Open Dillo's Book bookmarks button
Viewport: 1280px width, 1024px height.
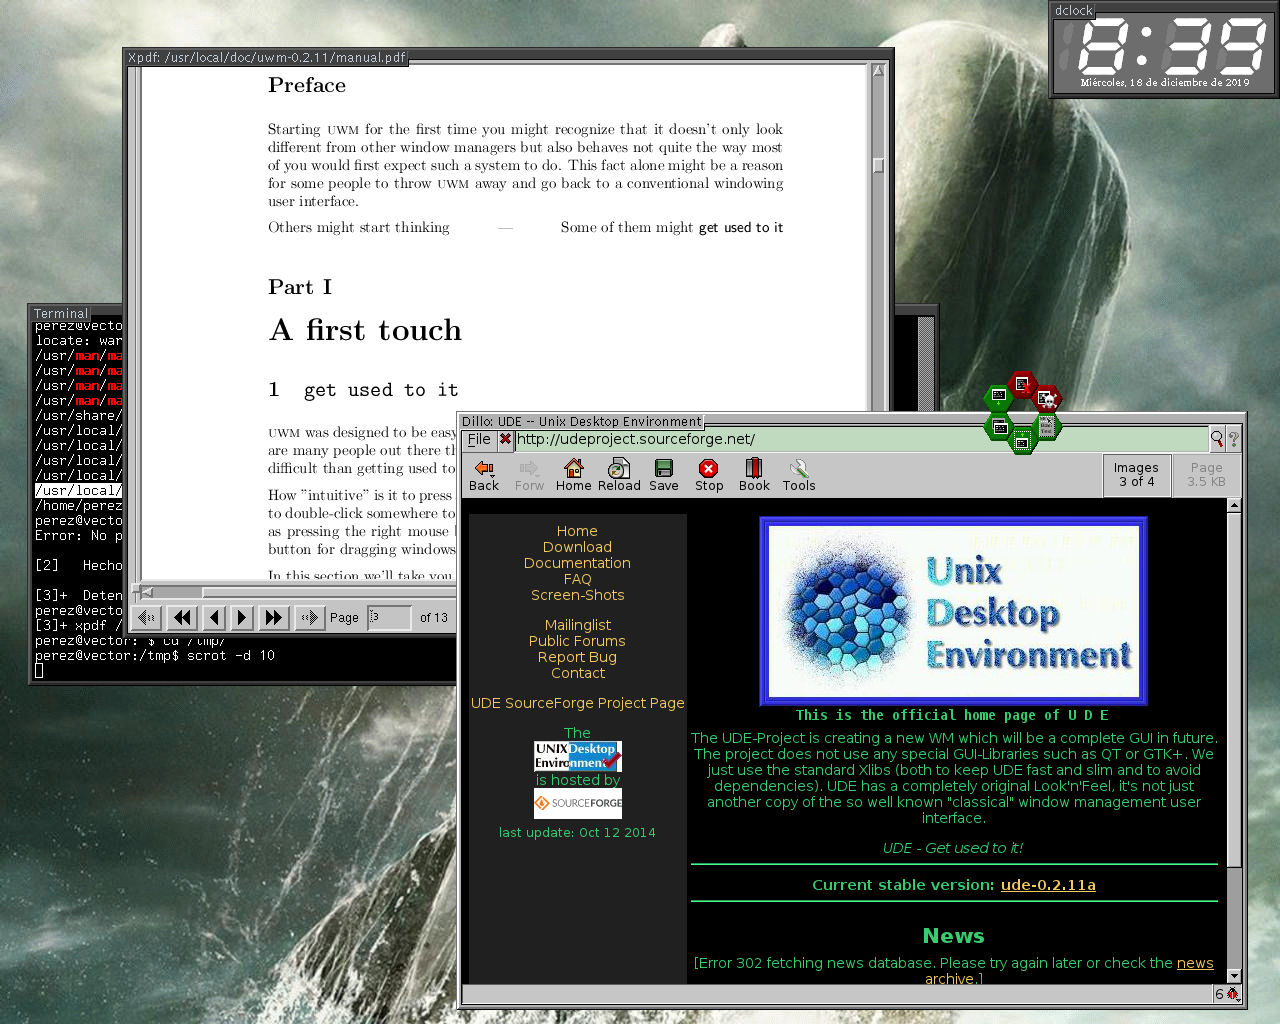click(754, 475)
